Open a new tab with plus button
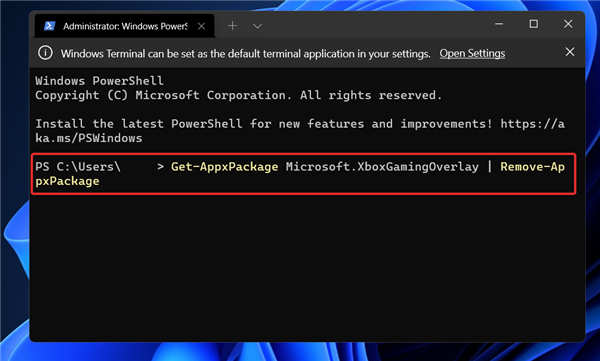The width and height of the screenshot is (600, 361). click(x=233, y=26)
